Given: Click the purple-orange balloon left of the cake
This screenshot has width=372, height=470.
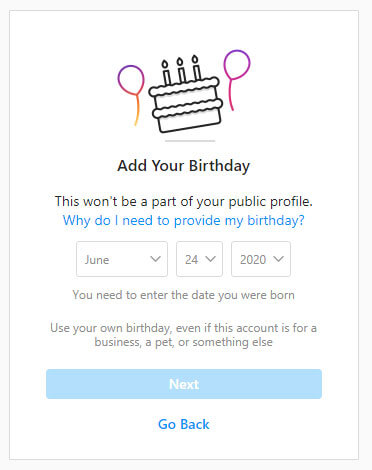Looking at the screenshot, I should pyautogui.click(x=132, y=94).
